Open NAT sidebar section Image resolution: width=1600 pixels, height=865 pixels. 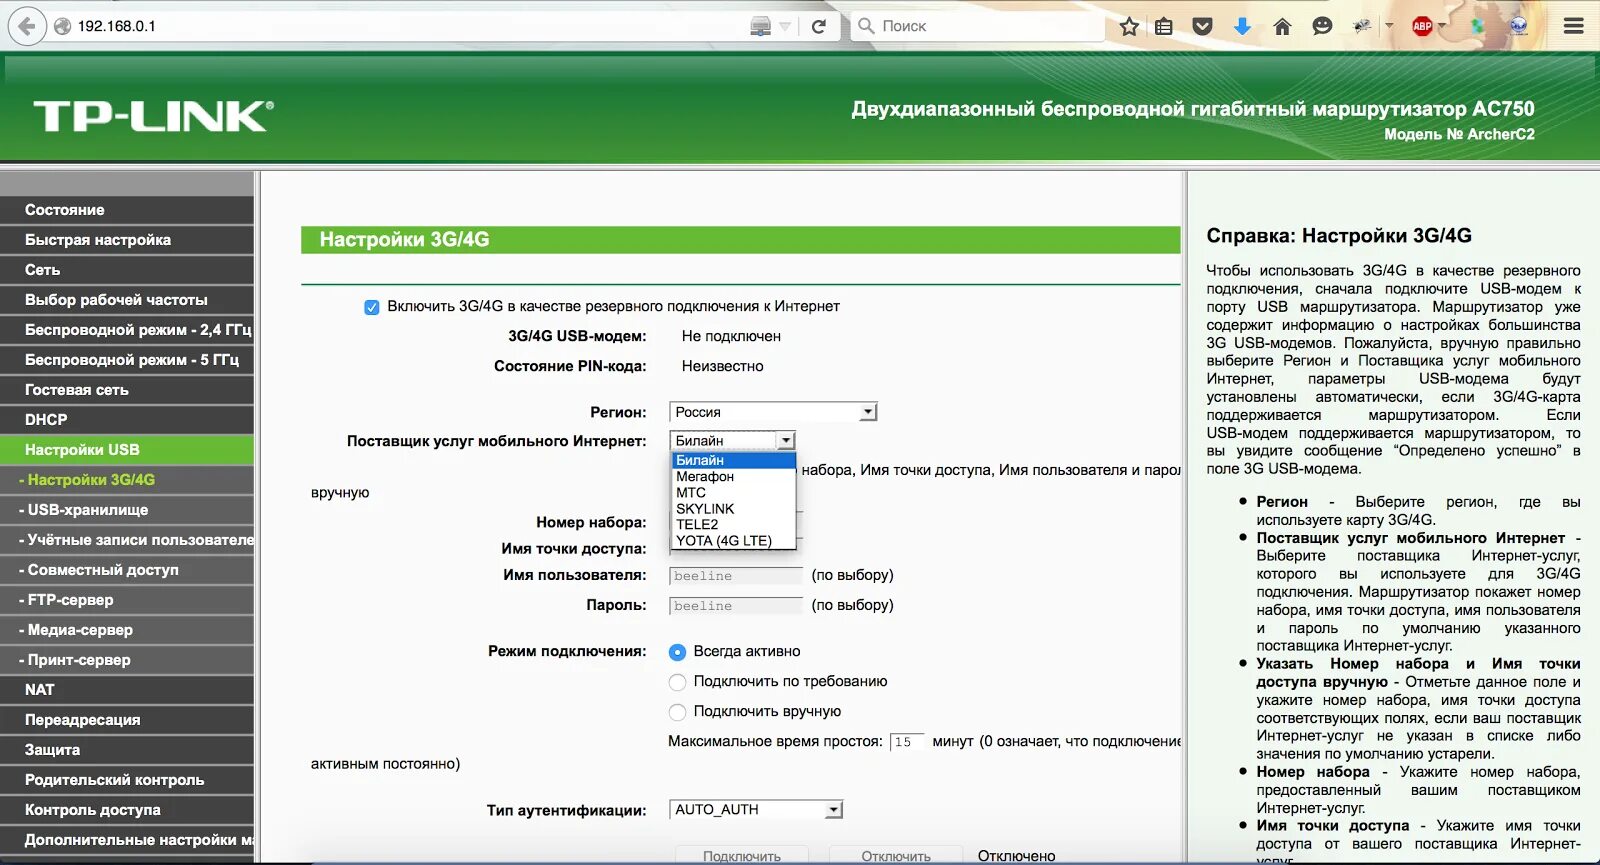pos(127,690)
